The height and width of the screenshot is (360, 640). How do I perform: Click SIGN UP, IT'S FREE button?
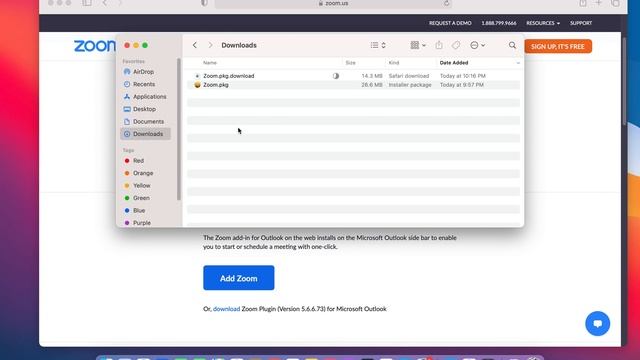[558, 47]
